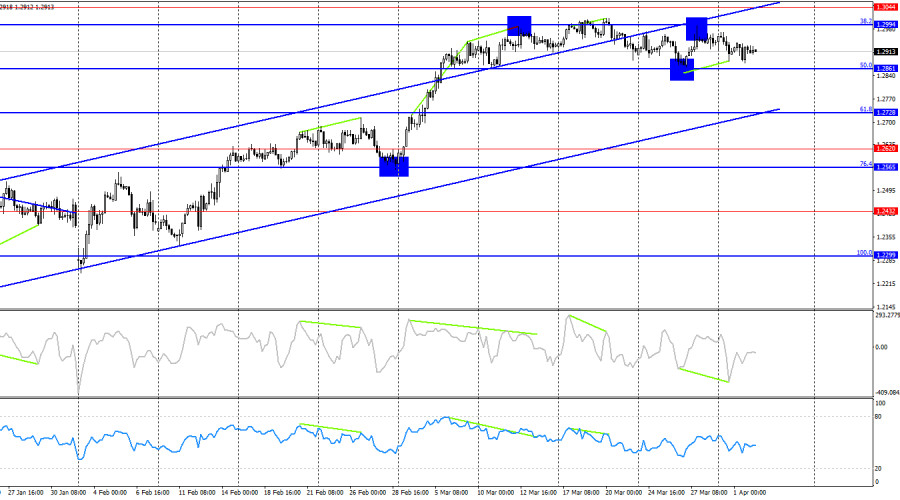900x500 pixels.
Task: Click the 1.2700 price axis value
Action: pos(886,122)
